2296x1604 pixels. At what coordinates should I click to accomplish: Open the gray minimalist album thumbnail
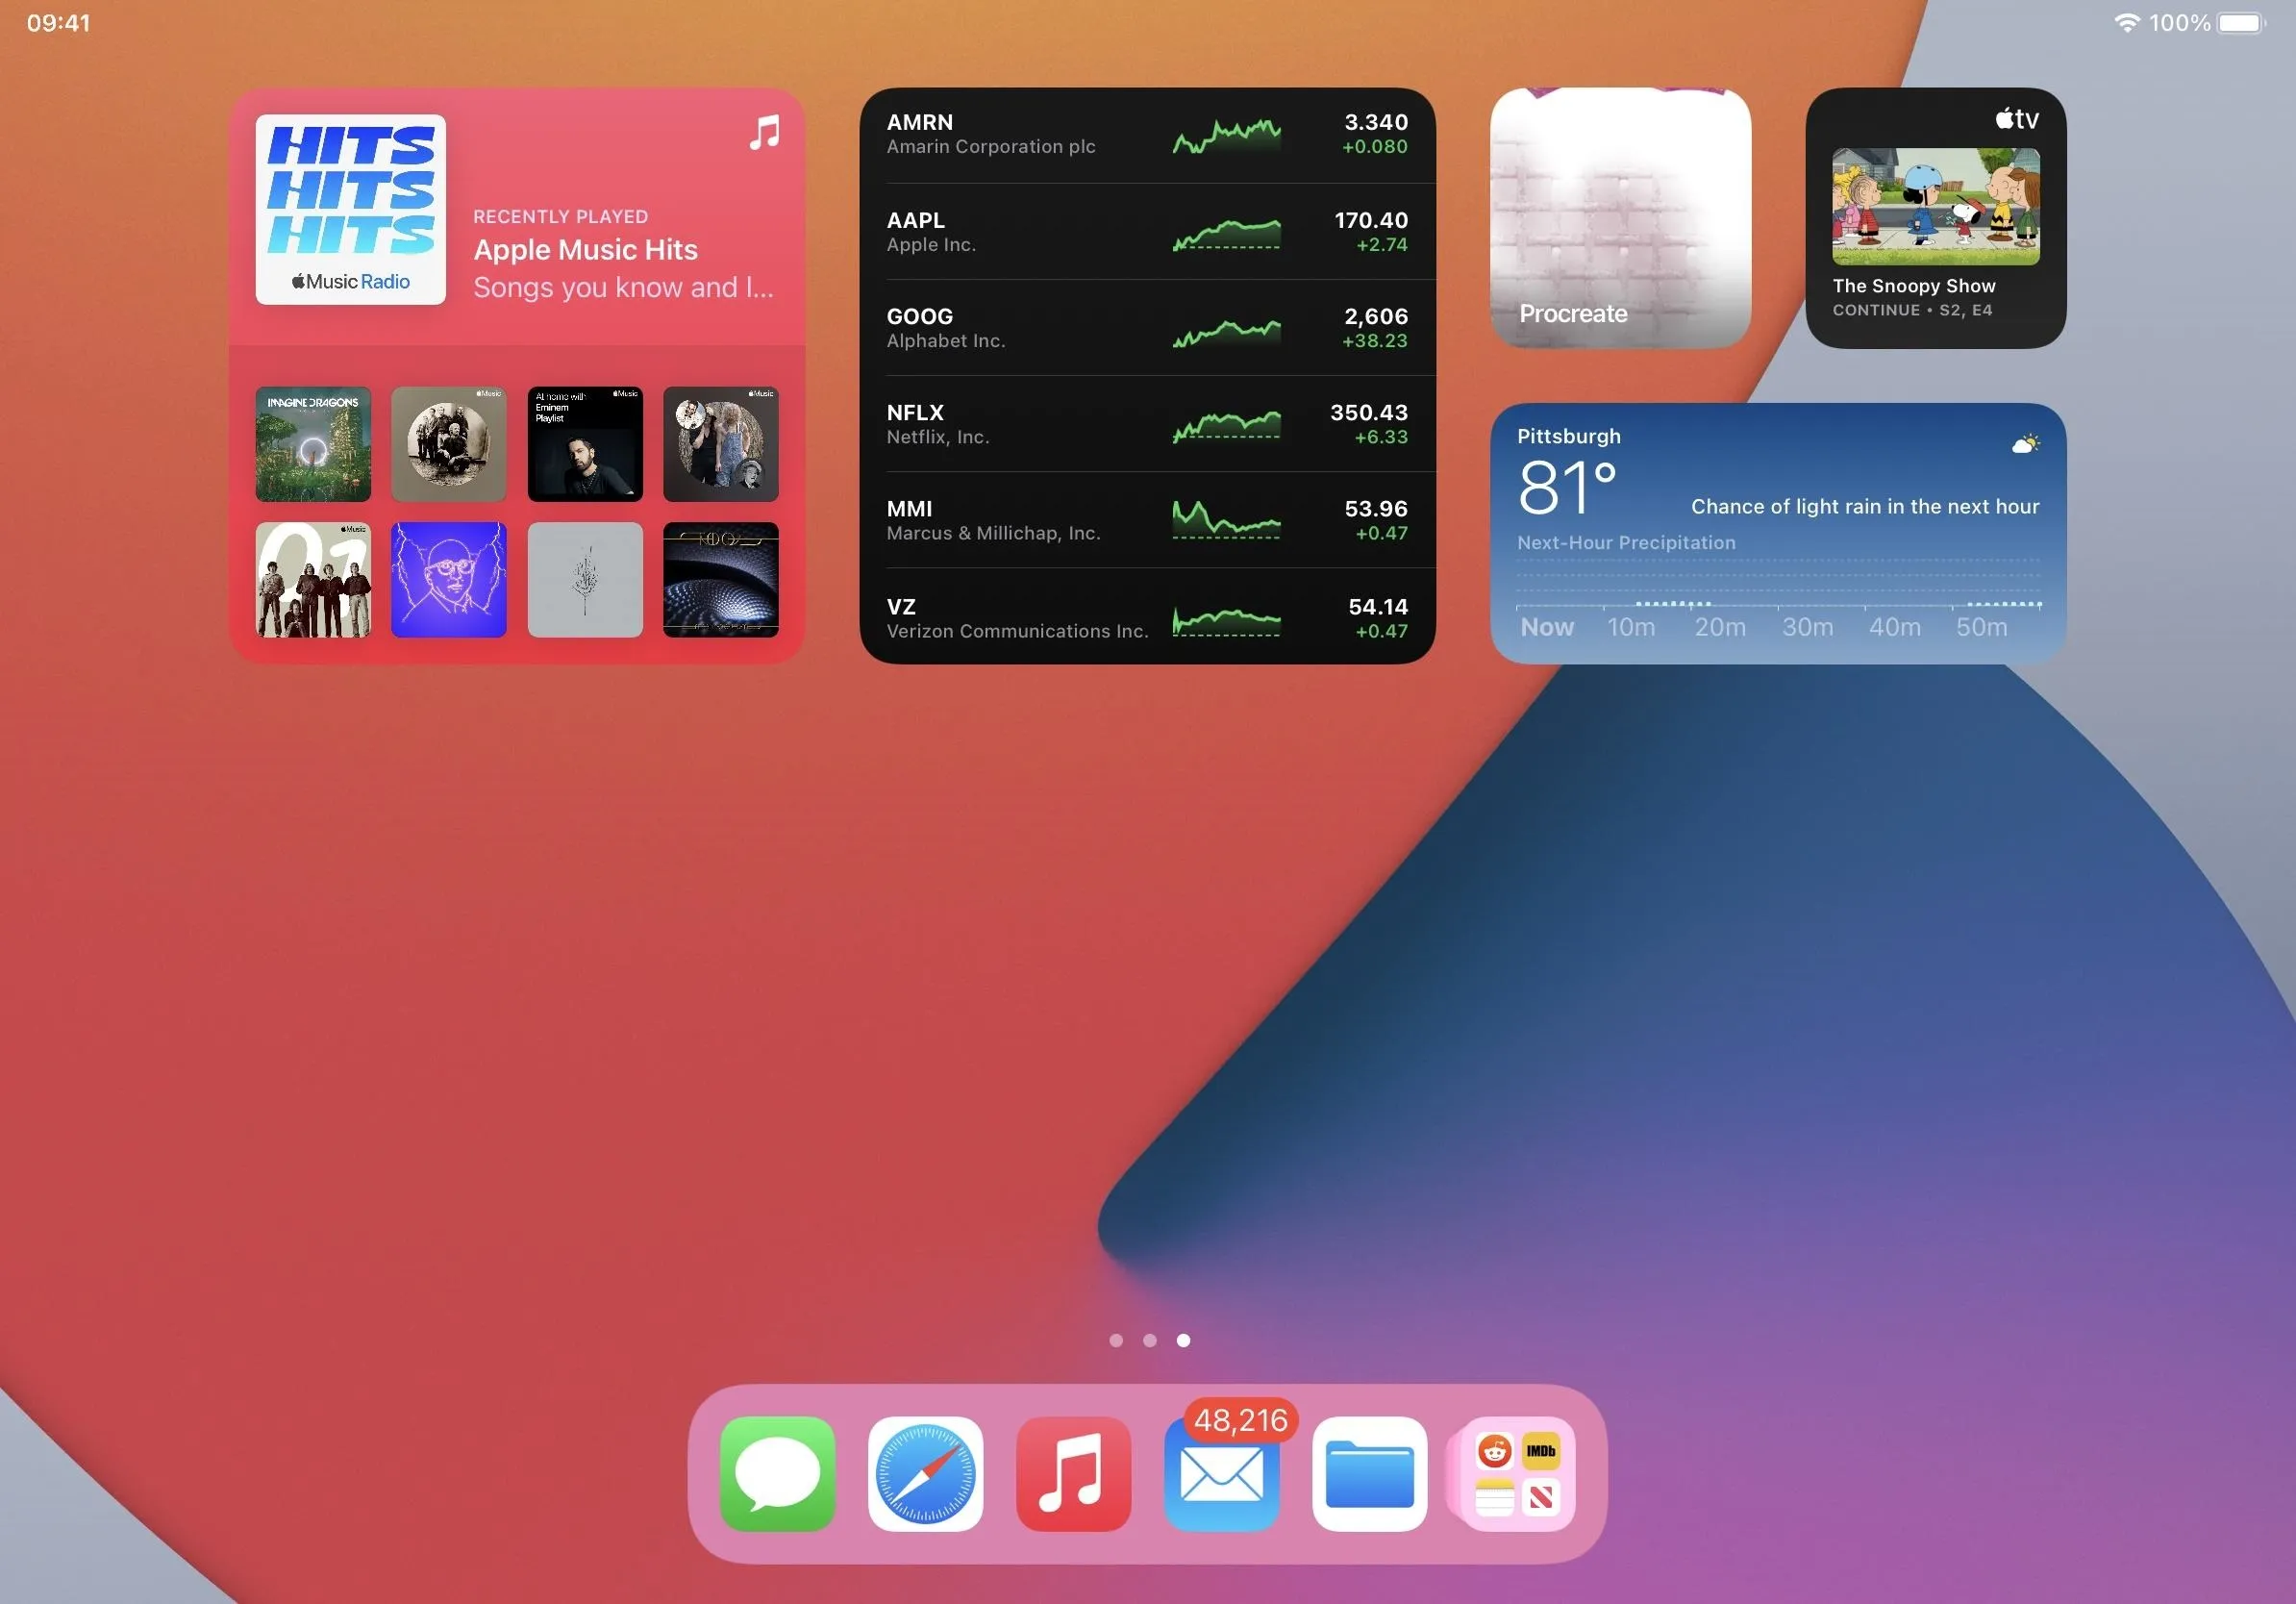point(585,580)
